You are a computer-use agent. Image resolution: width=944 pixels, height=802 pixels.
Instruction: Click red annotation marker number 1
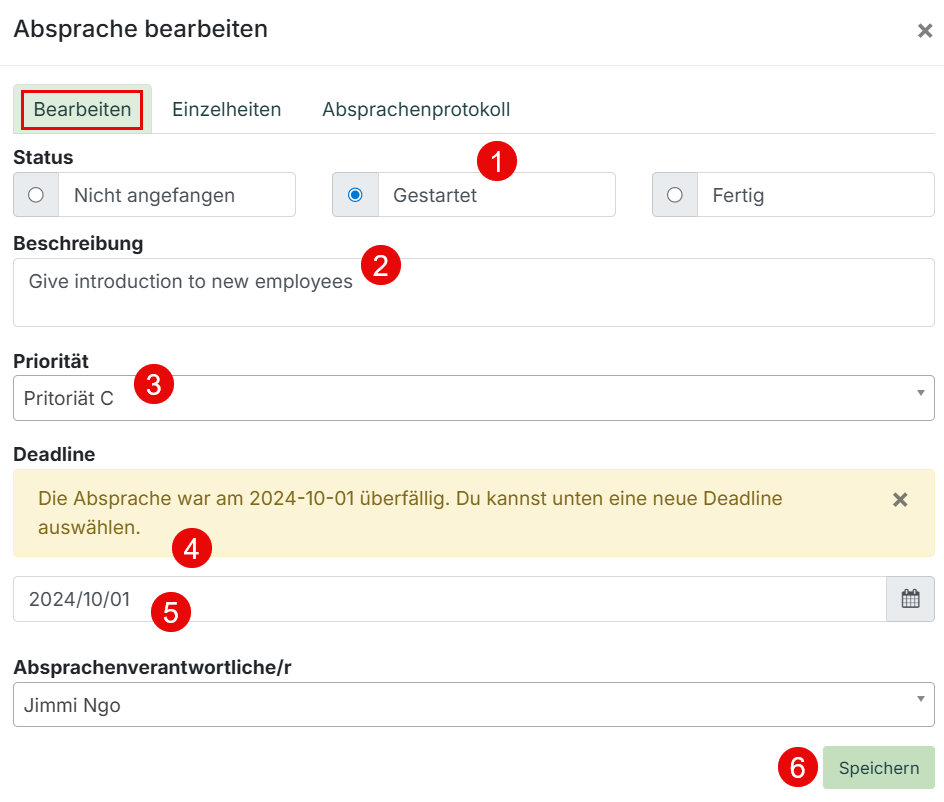coord(497,161)
